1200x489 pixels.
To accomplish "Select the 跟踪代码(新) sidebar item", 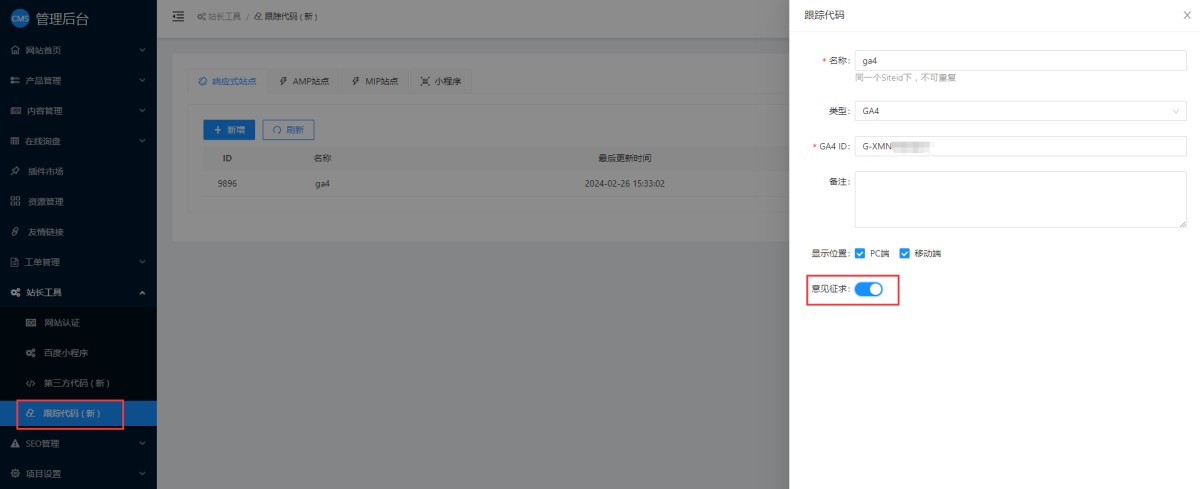I will 78,413.
